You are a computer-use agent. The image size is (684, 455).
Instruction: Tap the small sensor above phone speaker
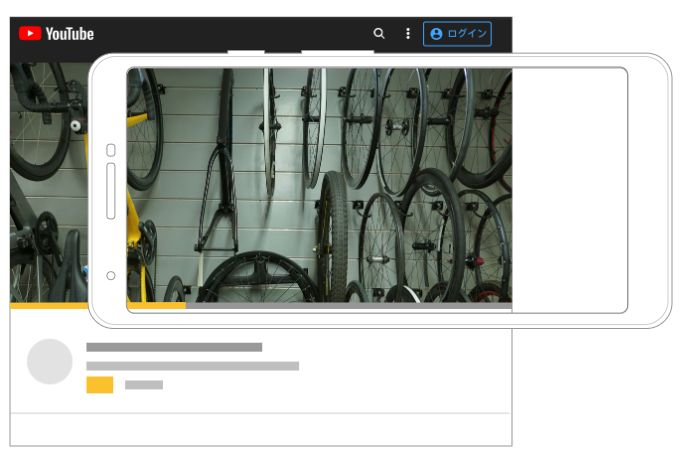coord(110,150)
